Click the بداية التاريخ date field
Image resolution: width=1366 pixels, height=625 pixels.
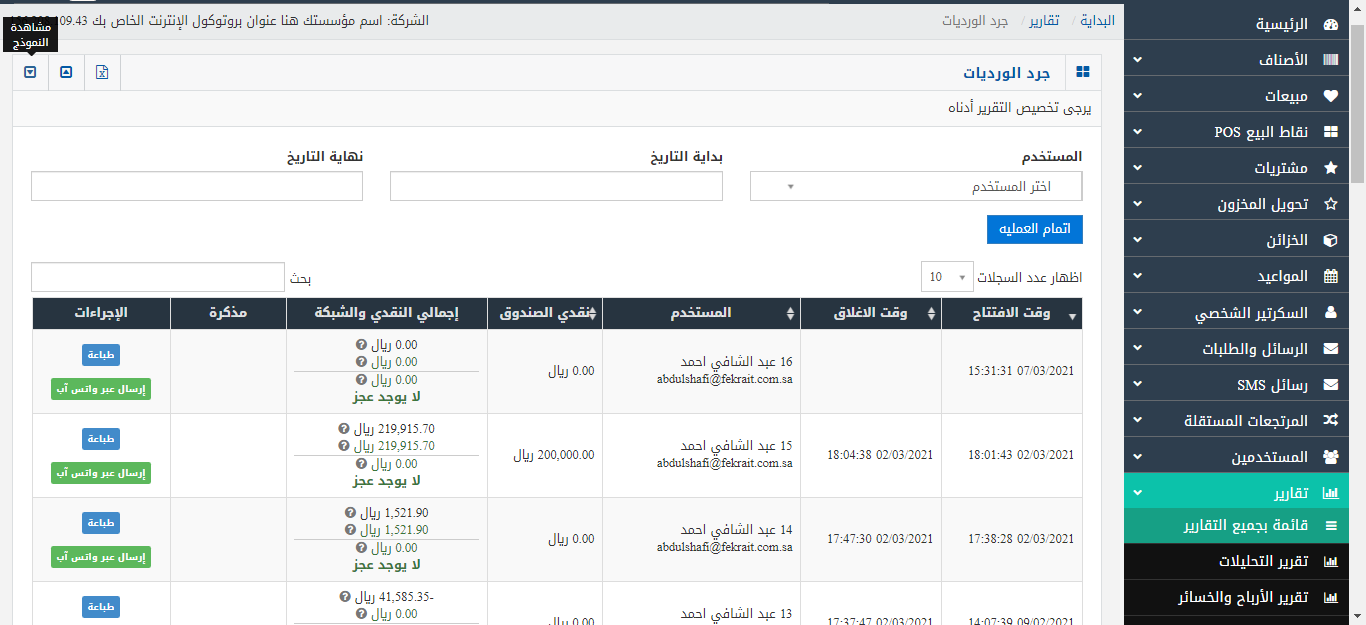click(x=556, y=187)
